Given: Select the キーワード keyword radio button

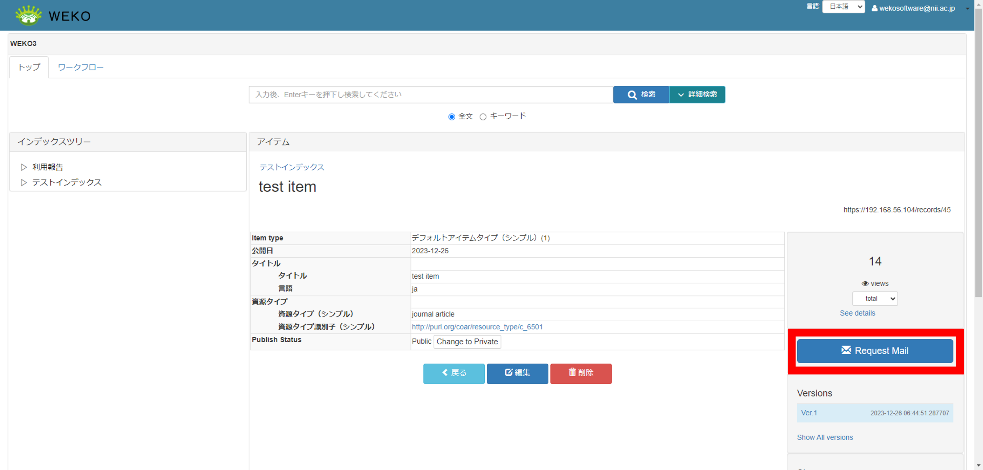Looking at the screenshot, I should click(x=484, y=116).
